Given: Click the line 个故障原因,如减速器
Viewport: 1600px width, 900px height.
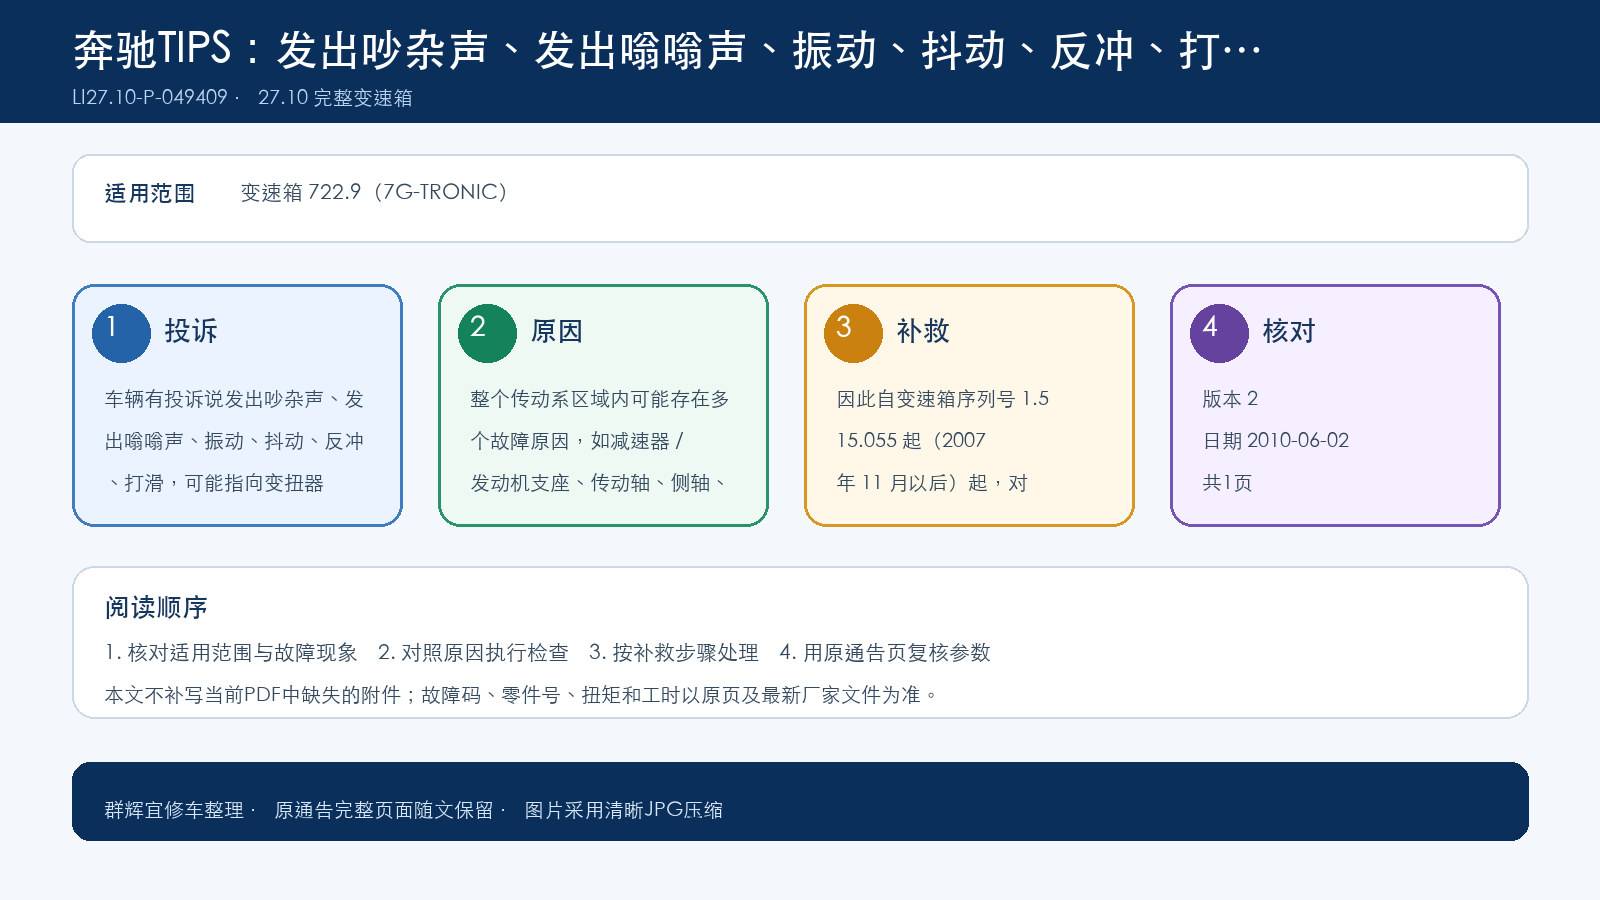Looking at the screenshot, I should tap(577, 441).
